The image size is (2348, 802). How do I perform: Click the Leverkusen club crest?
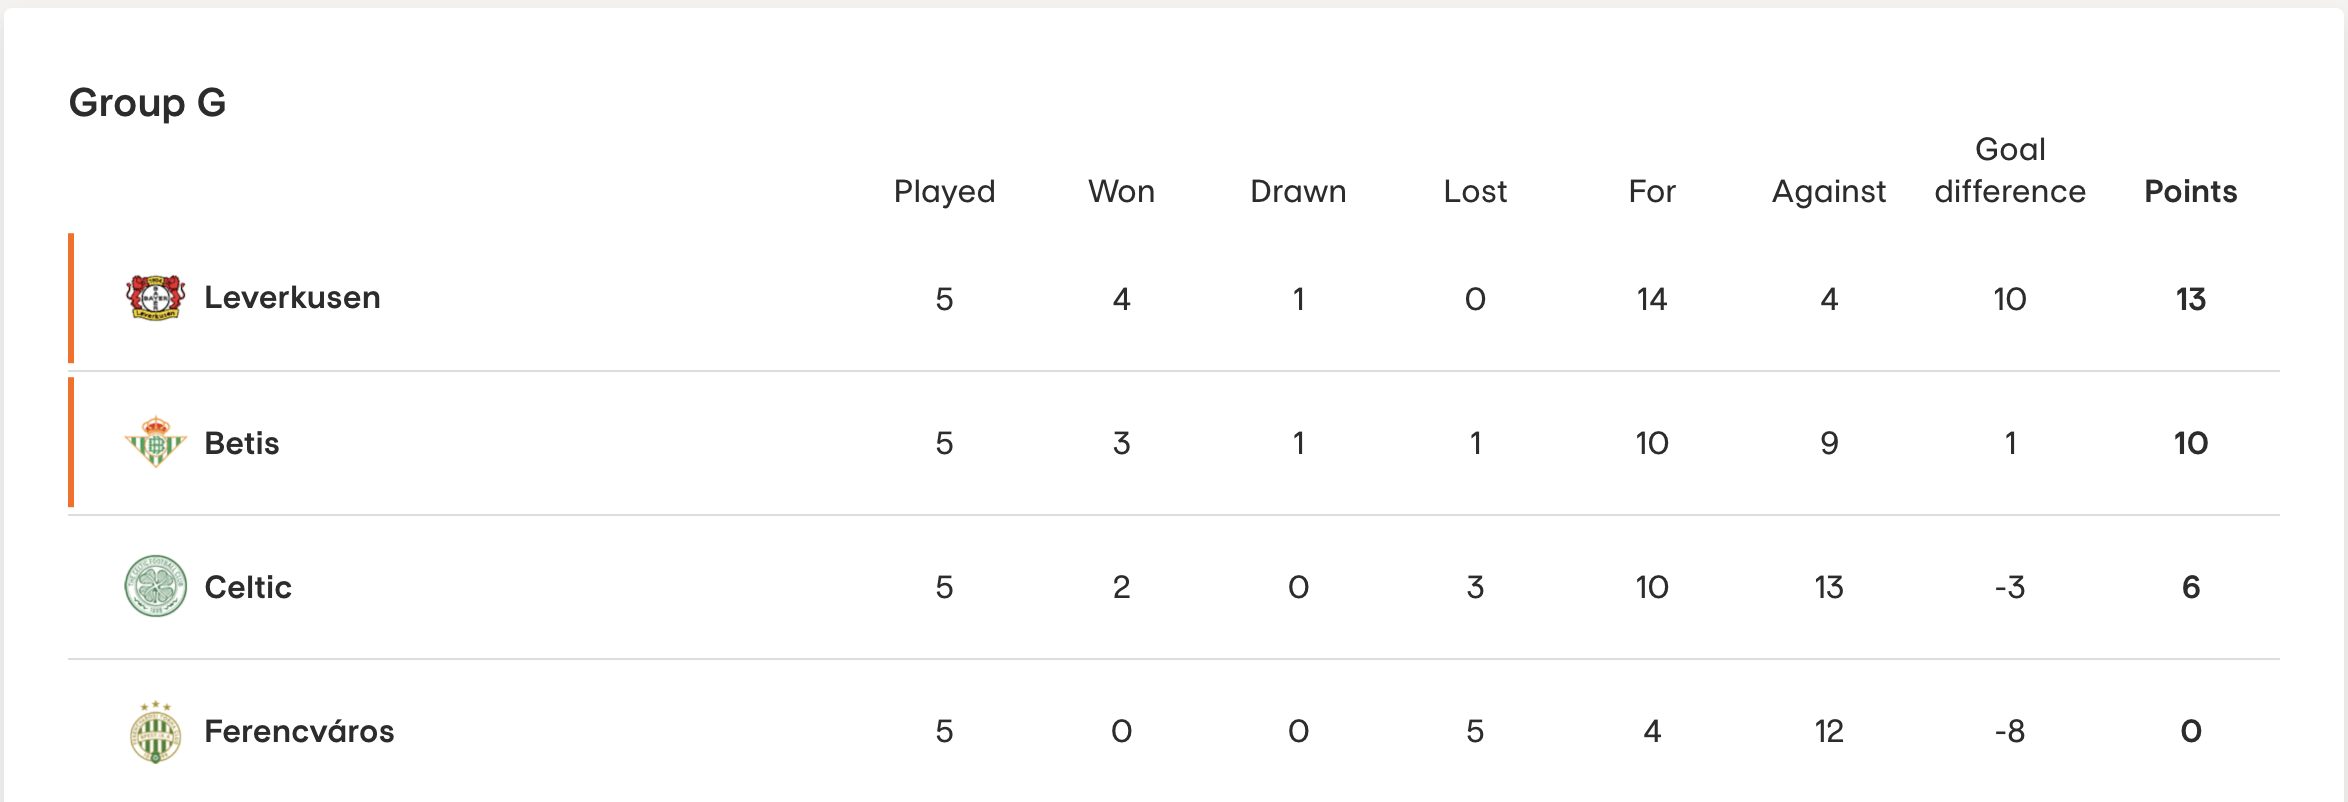(155, 298)
